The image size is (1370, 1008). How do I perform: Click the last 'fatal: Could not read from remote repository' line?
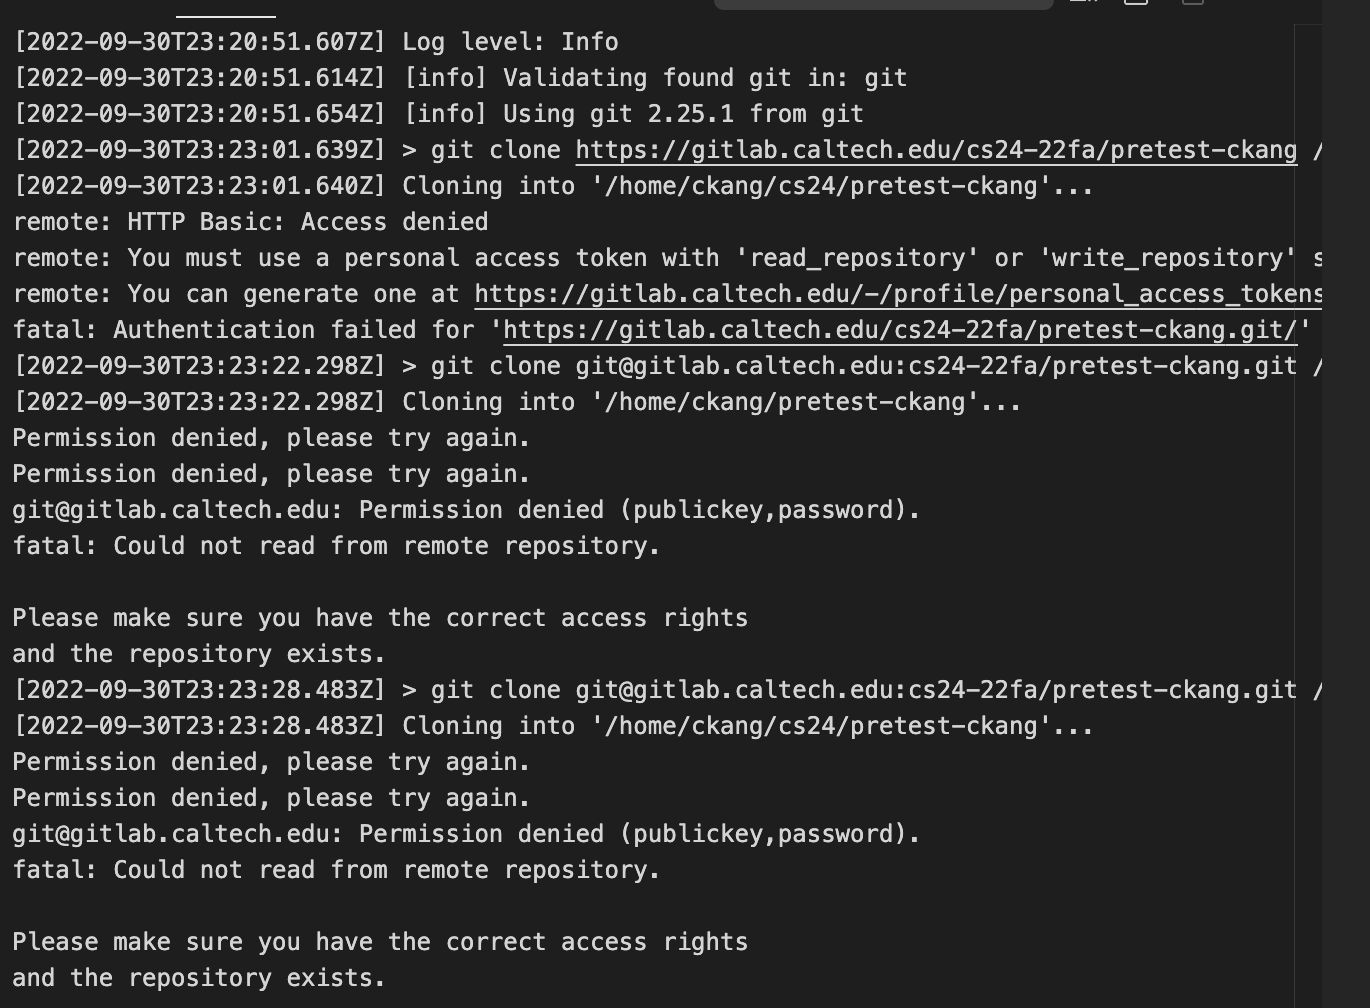(x=336, y=870)
